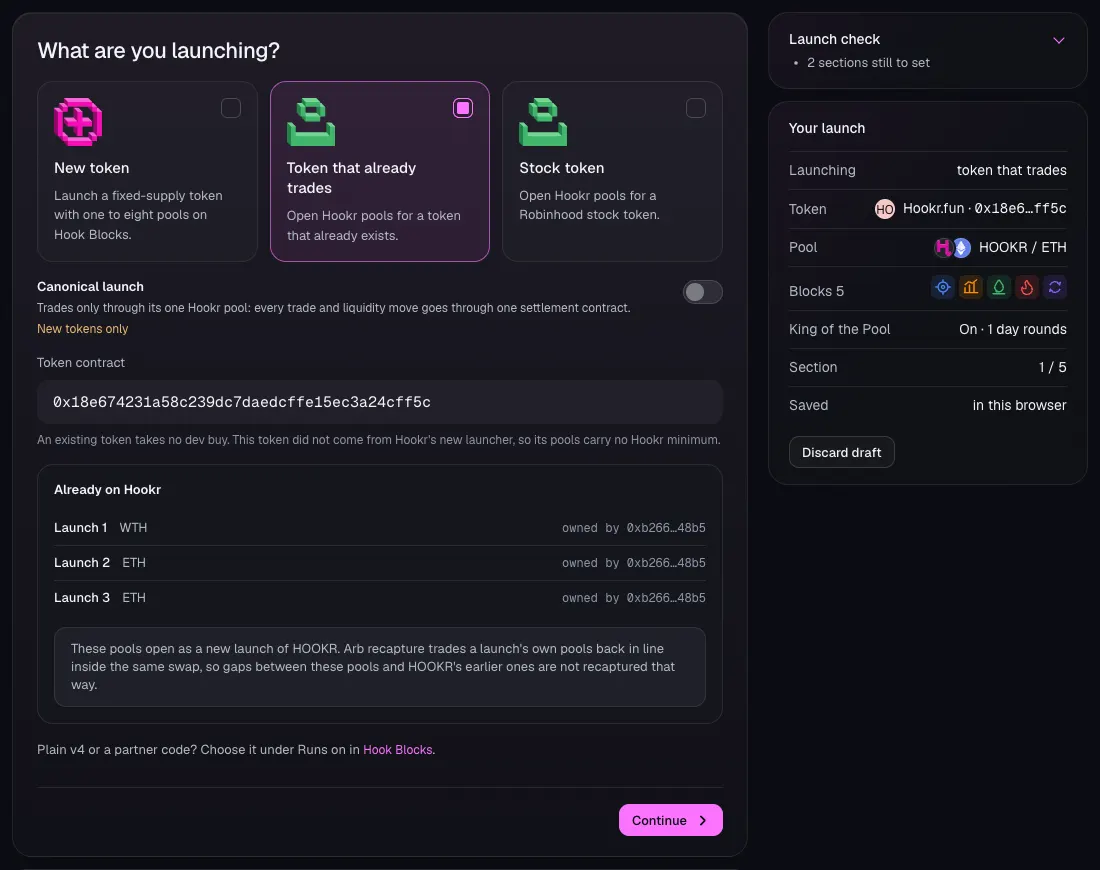The image size is (1100, 870).
Task: Select the 'Token that already trades' card title
Action: click(x=351, y=178)
